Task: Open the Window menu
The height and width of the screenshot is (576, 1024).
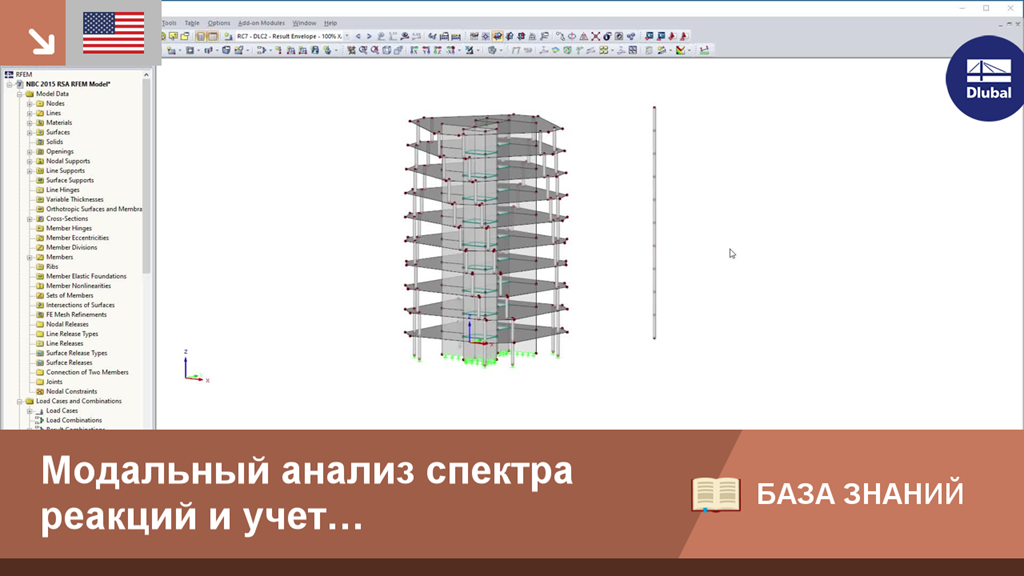Action: (x=304, y=23)
